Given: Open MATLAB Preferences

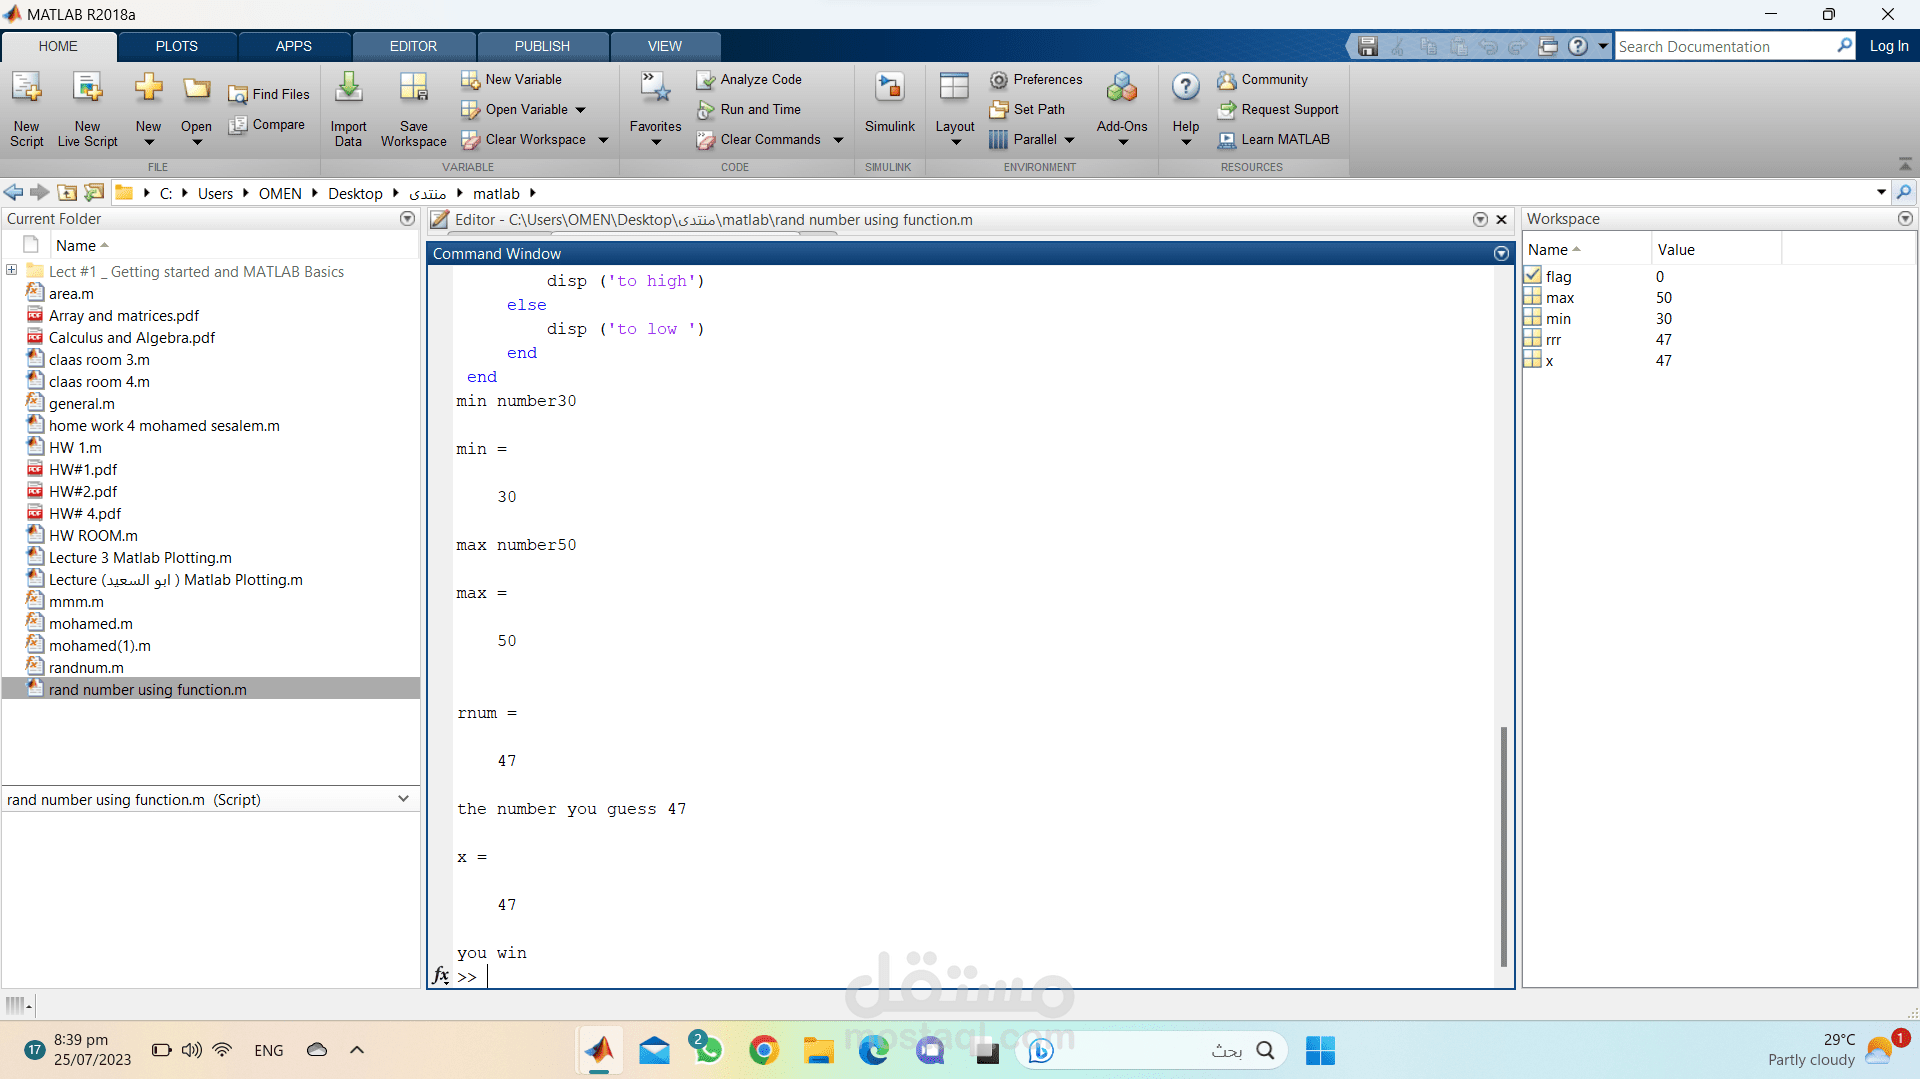Looking at the screenshot, I should click(1036, 79).
